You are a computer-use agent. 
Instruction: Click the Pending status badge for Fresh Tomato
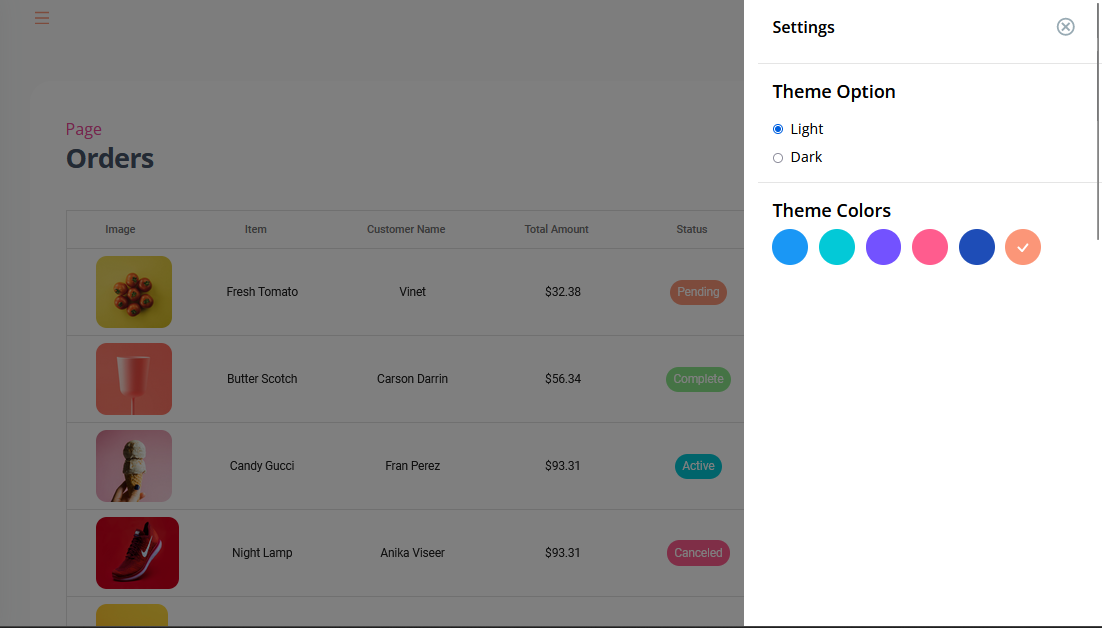[698, 292]
